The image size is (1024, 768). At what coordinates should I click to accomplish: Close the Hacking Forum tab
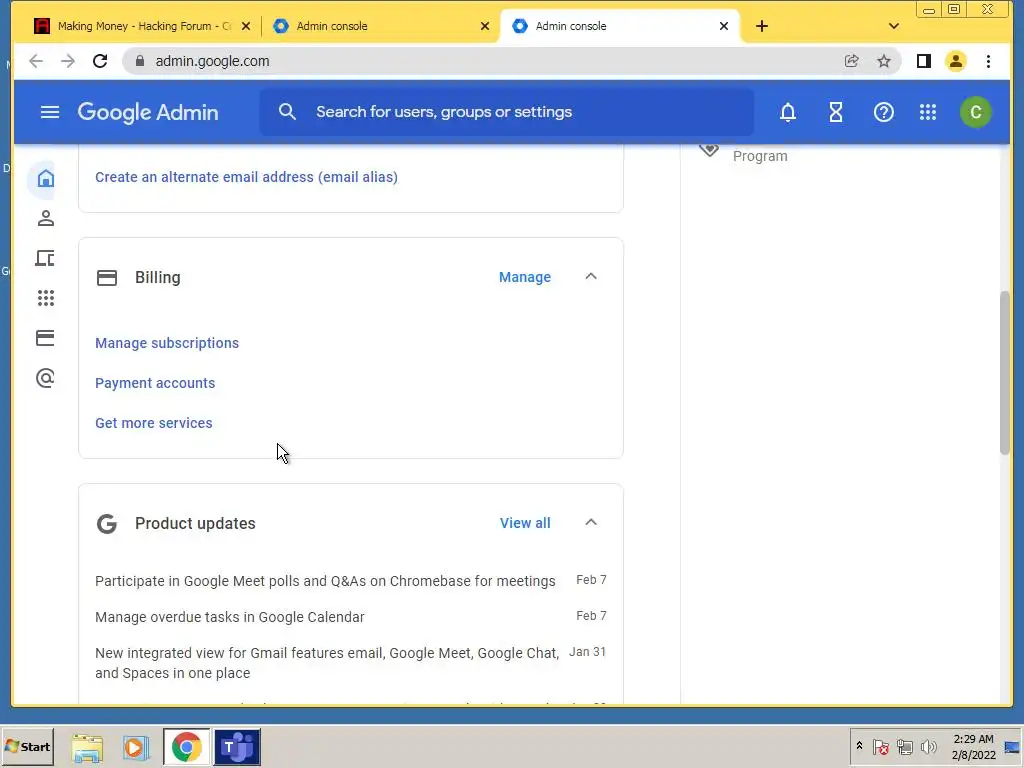coord(246,26)
